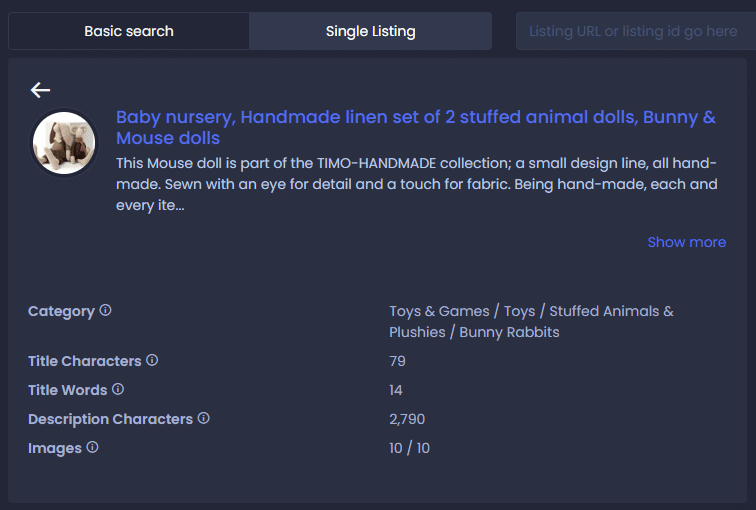Select the listing description text paragraph
Viewport: 756px width, 510px height.
[417, 184]
